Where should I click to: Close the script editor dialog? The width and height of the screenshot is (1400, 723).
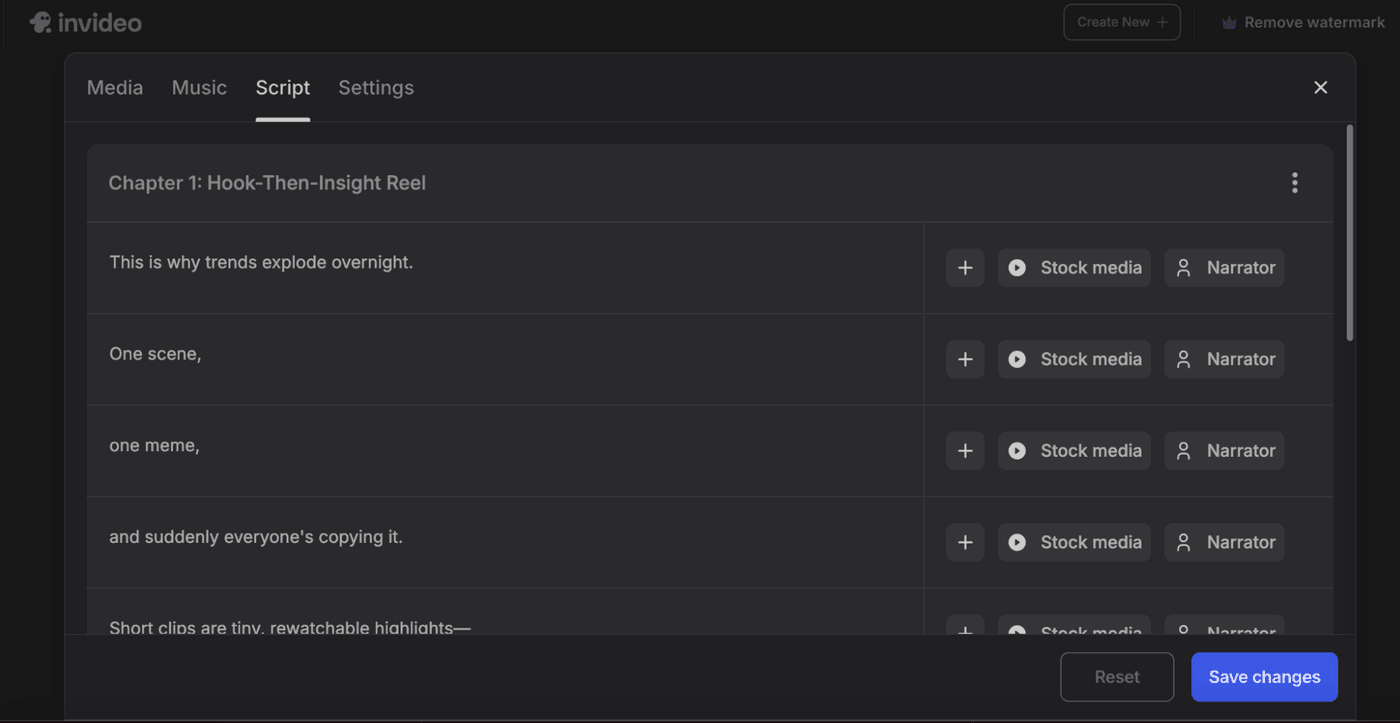pyautogui.click(x=1320, y=88)
